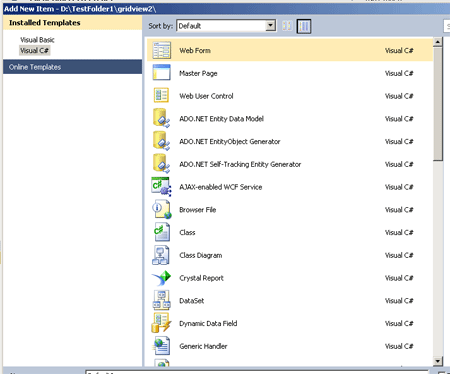Click the Browser File template icon
Screen dimensions: 450x374
click(162, 209)
